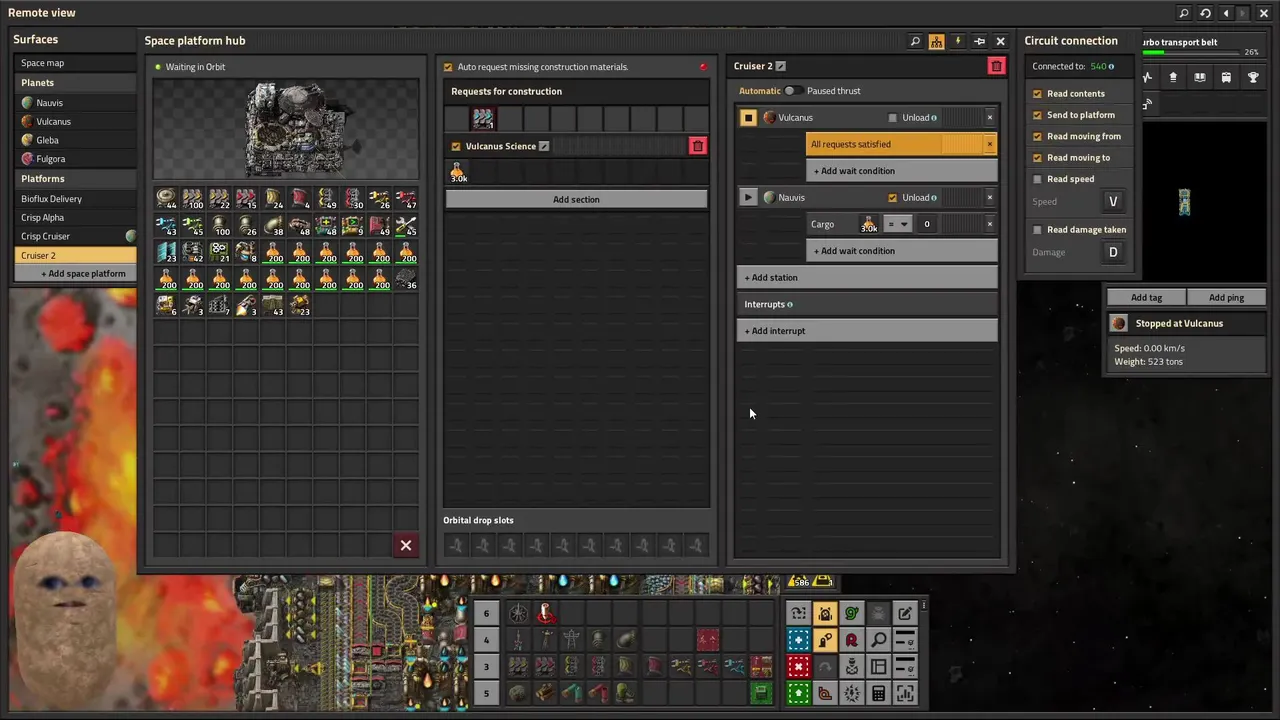Screen dimensions: 1280x720
Task: Enable the Unload checkbox for Vulcanus
Action: [x=893, y=117]
